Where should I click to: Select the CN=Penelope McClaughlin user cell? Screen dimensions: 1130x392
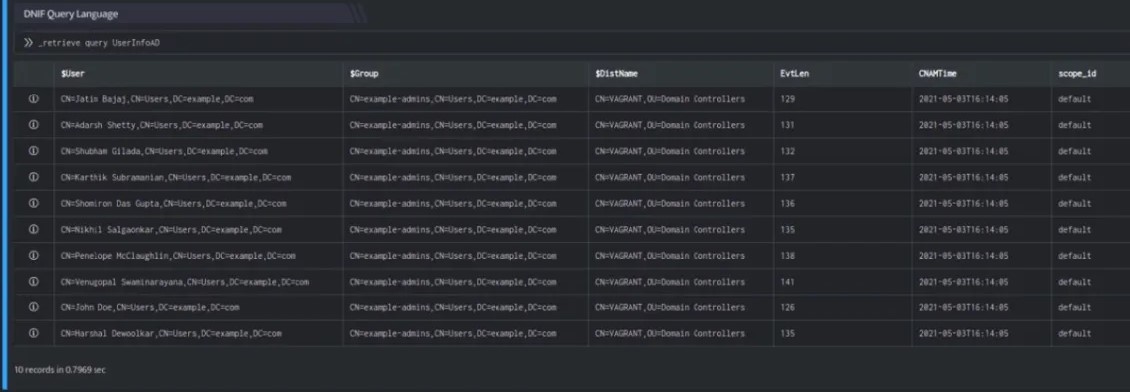click(198, 256)
